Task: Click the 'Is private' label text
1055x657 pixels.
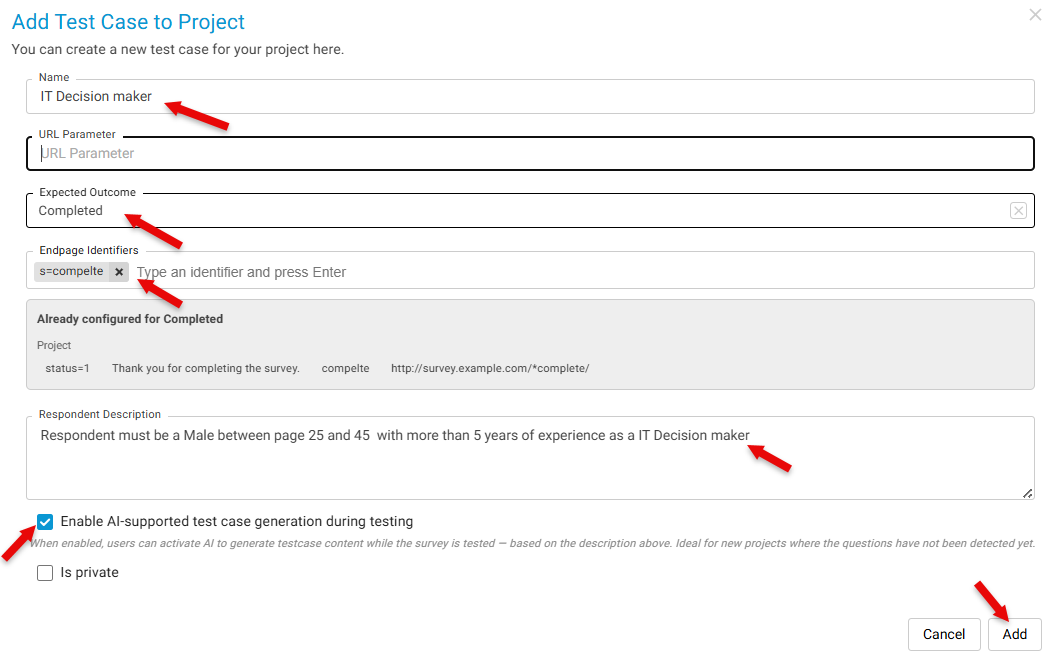Action: click(89, 573)
